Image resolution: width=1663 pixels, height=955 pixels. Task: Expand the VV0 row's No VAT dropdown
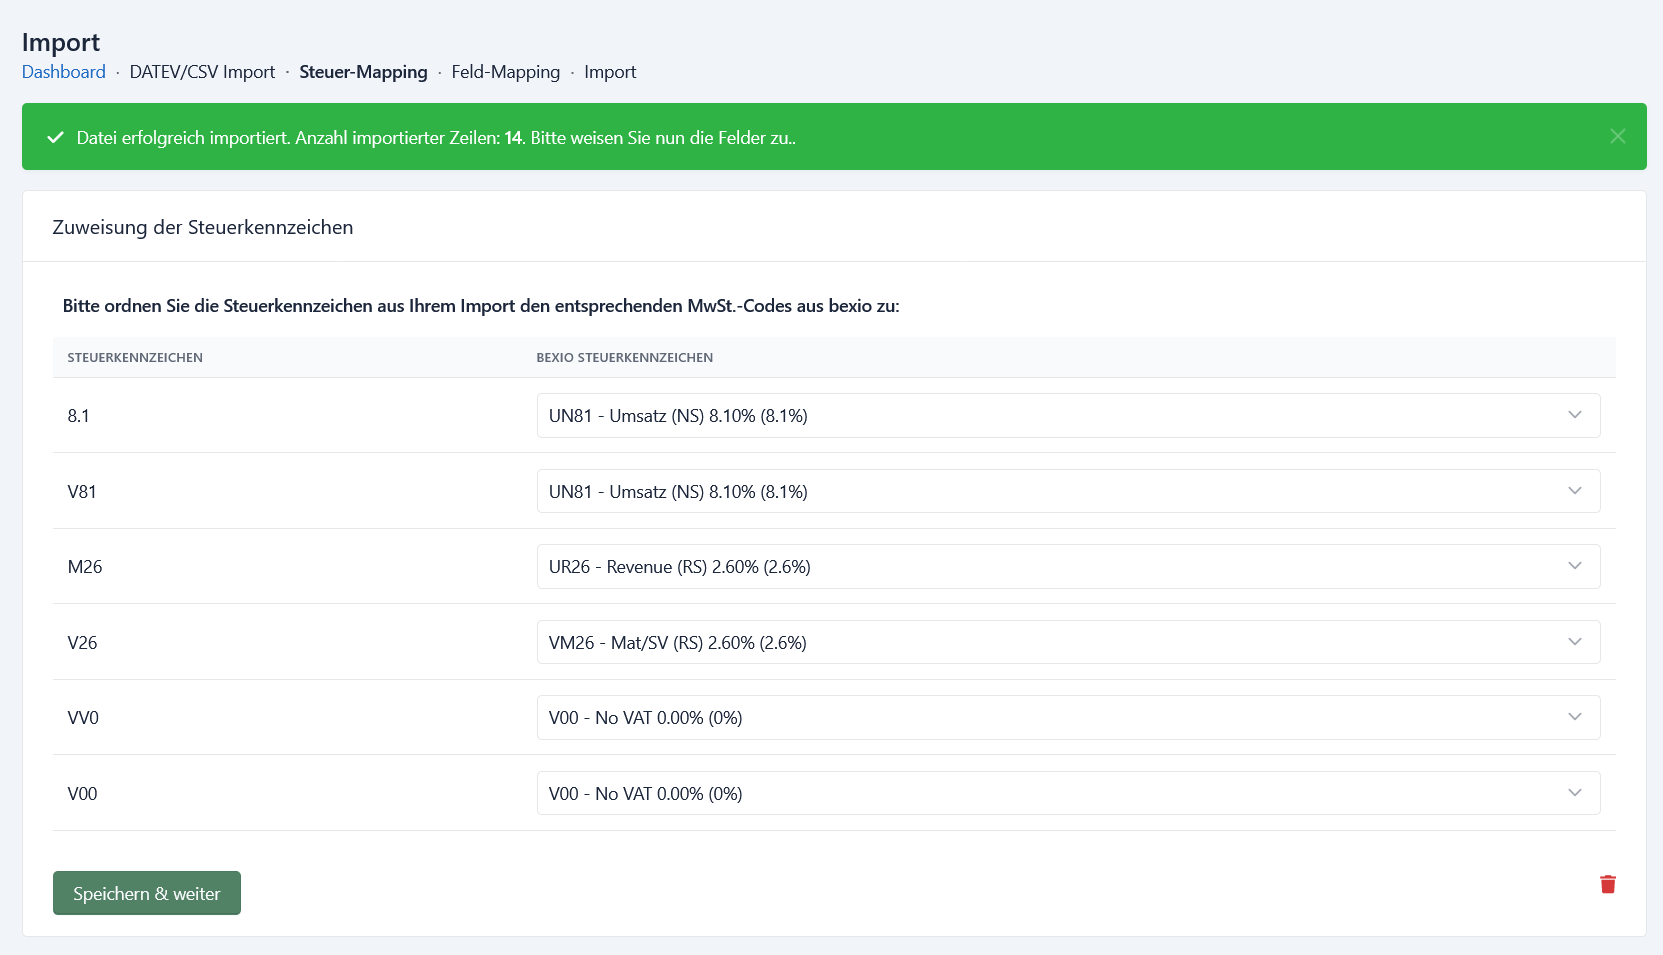pos(1067,718)
